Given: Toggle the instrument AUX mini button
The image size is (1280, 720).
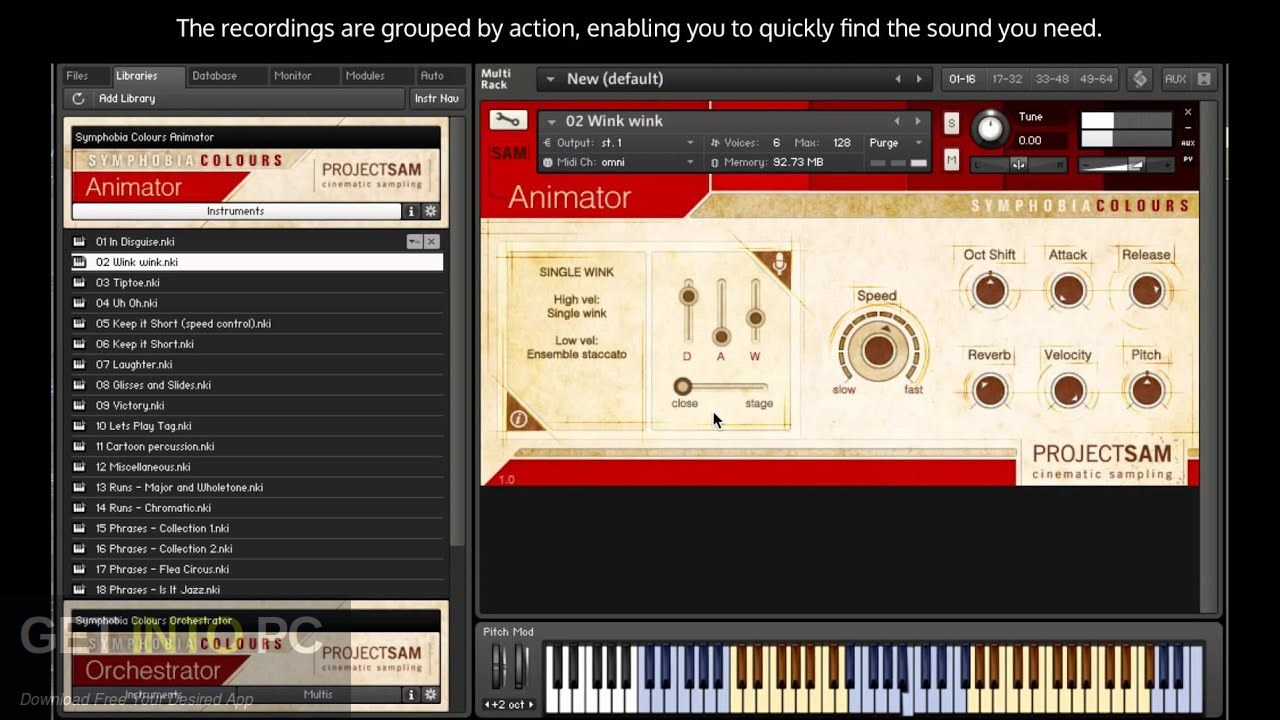Looking at the screenshot, I should [1188, 143].
